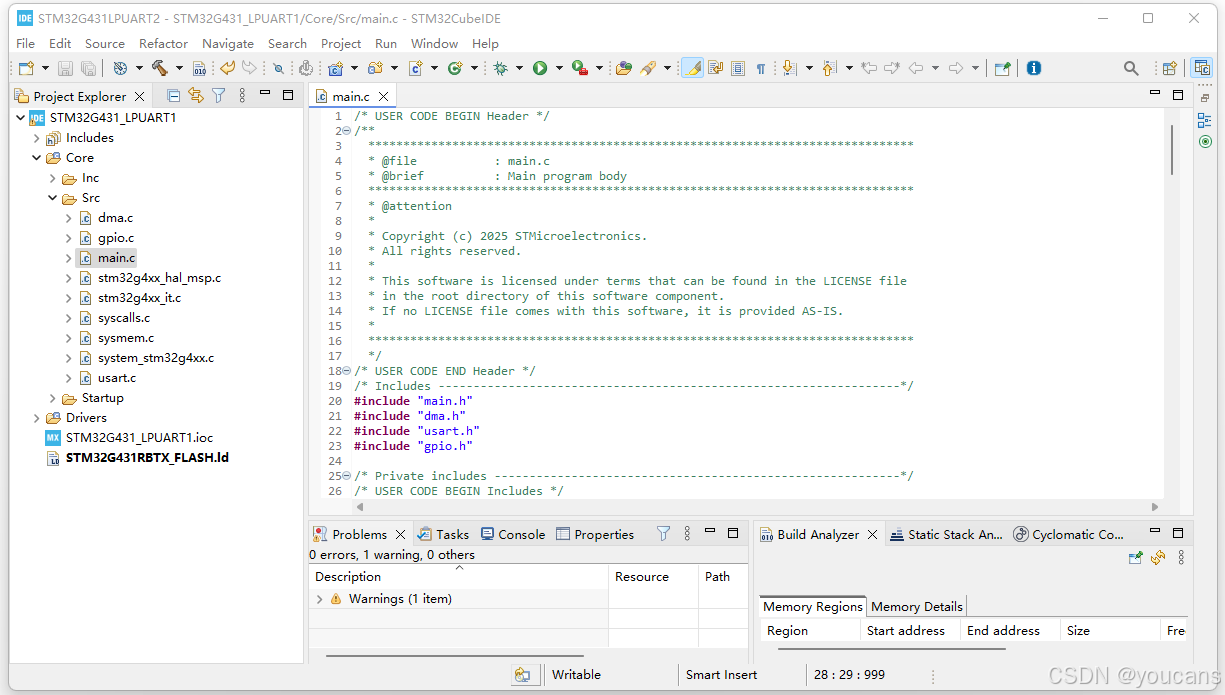Collapse STM32G431_LPUART1 project node
The height and width of the screenshot is (695, 1225).
click(21, 118)
